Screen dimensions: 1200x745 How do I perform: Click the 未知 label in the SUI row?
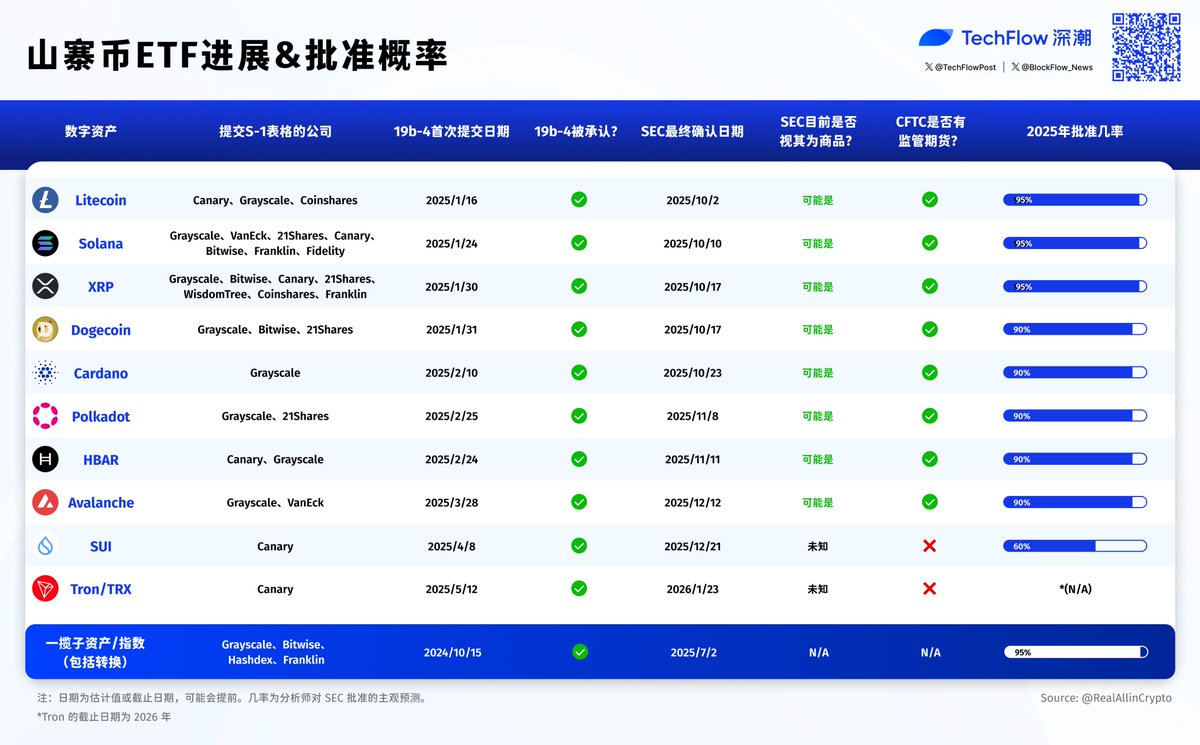pos(818,546)
